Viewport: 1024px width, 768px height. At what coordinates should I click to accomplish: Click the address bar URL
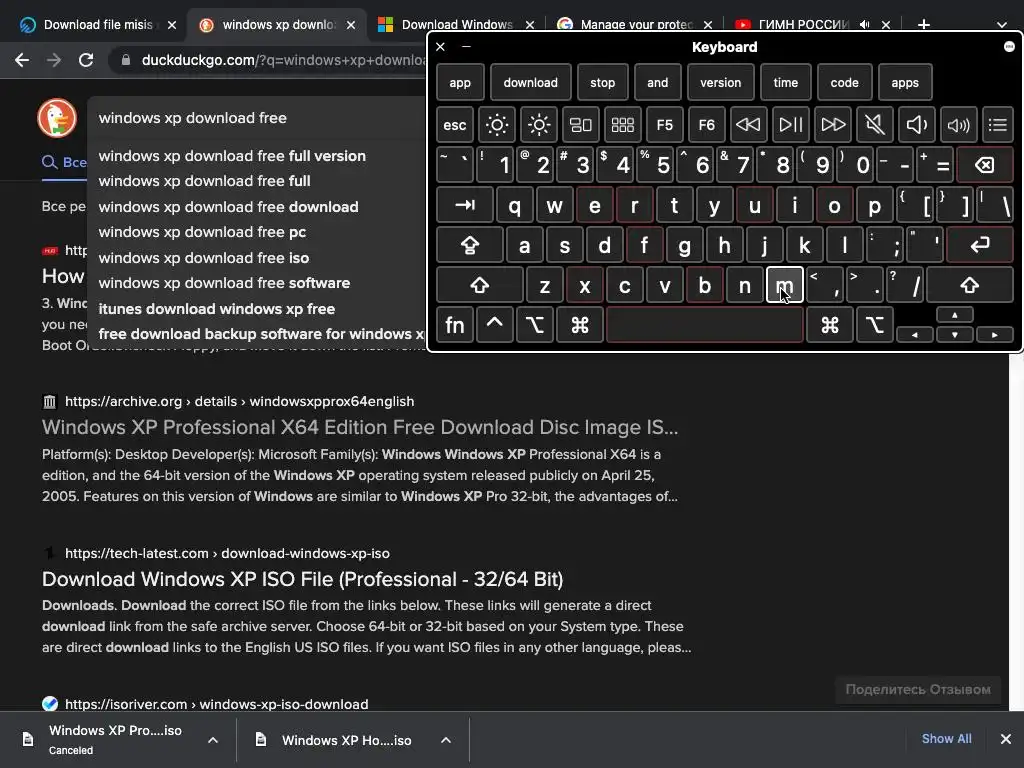pos(284,60)
